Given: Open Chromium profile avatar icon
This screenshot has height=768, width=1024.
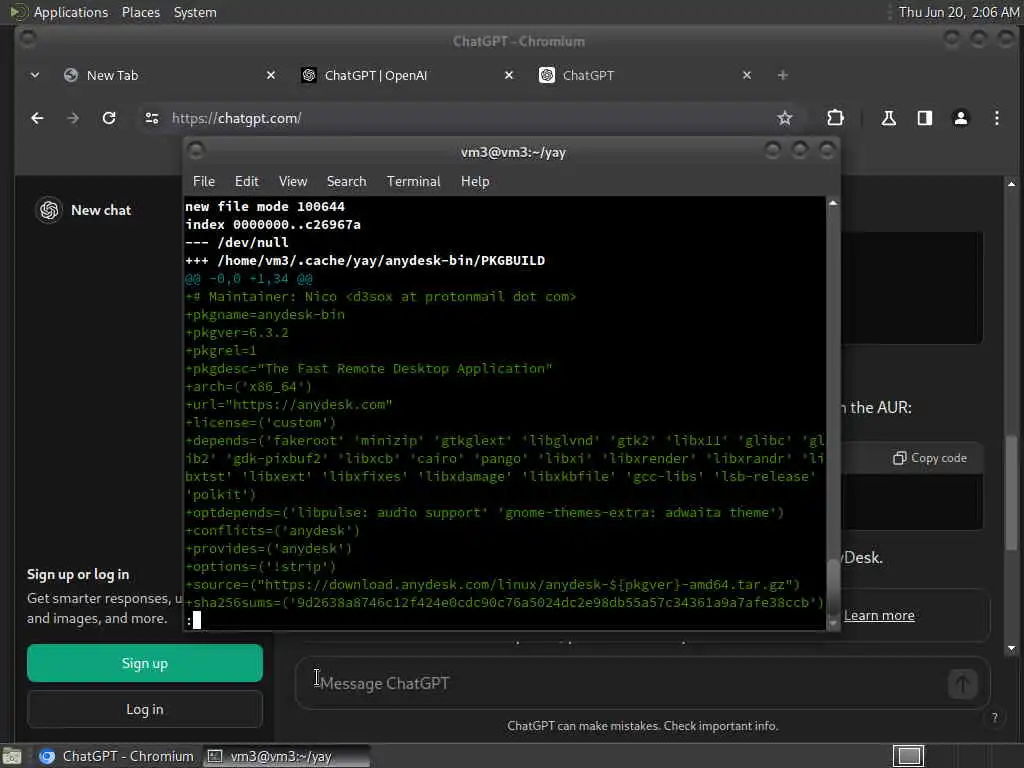Looking at the screenshot, I should coord(961,118).
